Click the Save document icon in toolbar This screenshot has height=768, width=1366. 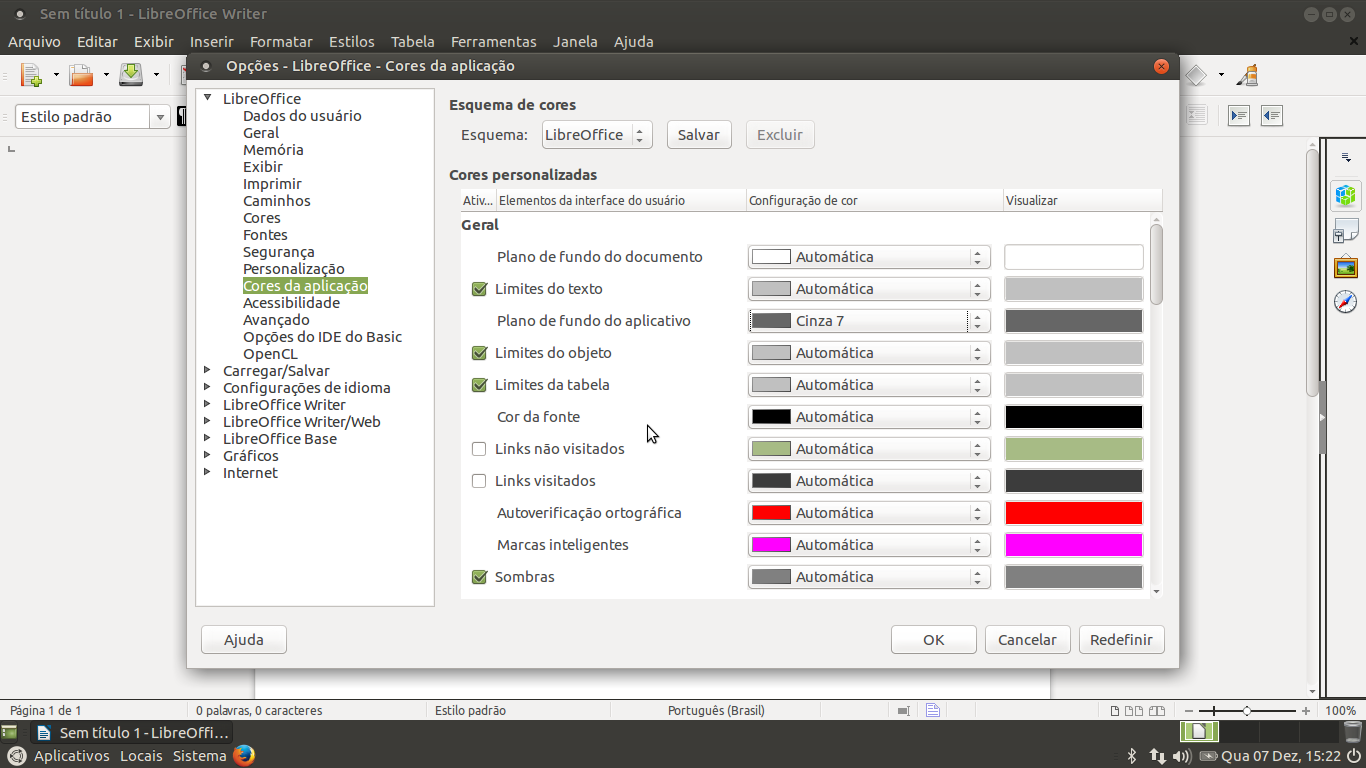tap(131, 75)
